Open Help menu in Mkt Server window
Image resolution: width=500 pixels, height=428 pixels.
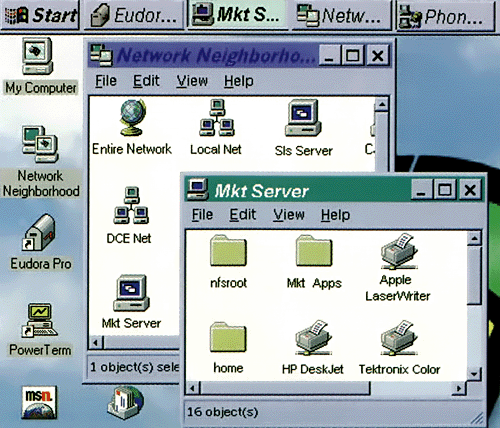[x=335, y=215]
